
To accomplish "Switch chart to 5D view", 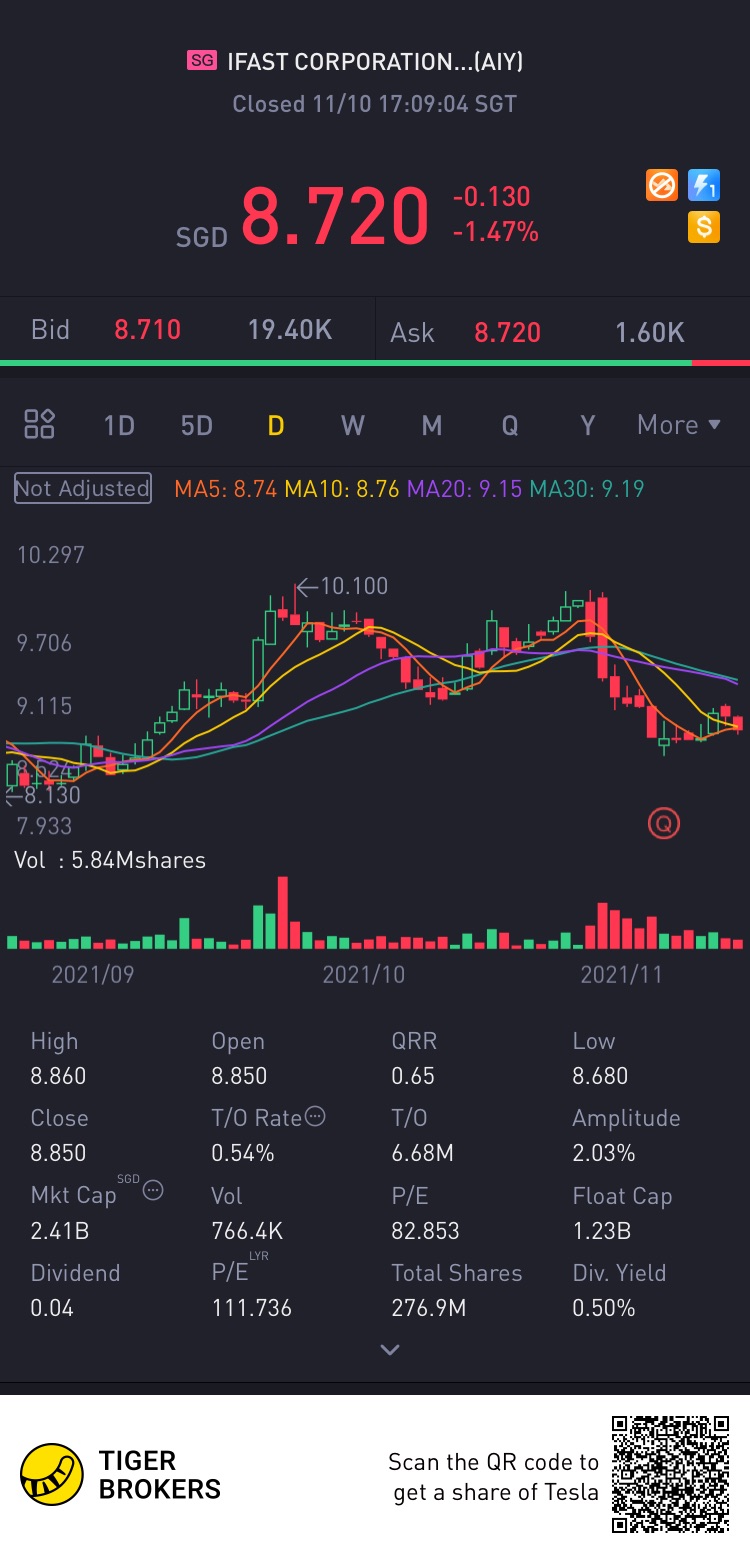I will coord(197,425).
